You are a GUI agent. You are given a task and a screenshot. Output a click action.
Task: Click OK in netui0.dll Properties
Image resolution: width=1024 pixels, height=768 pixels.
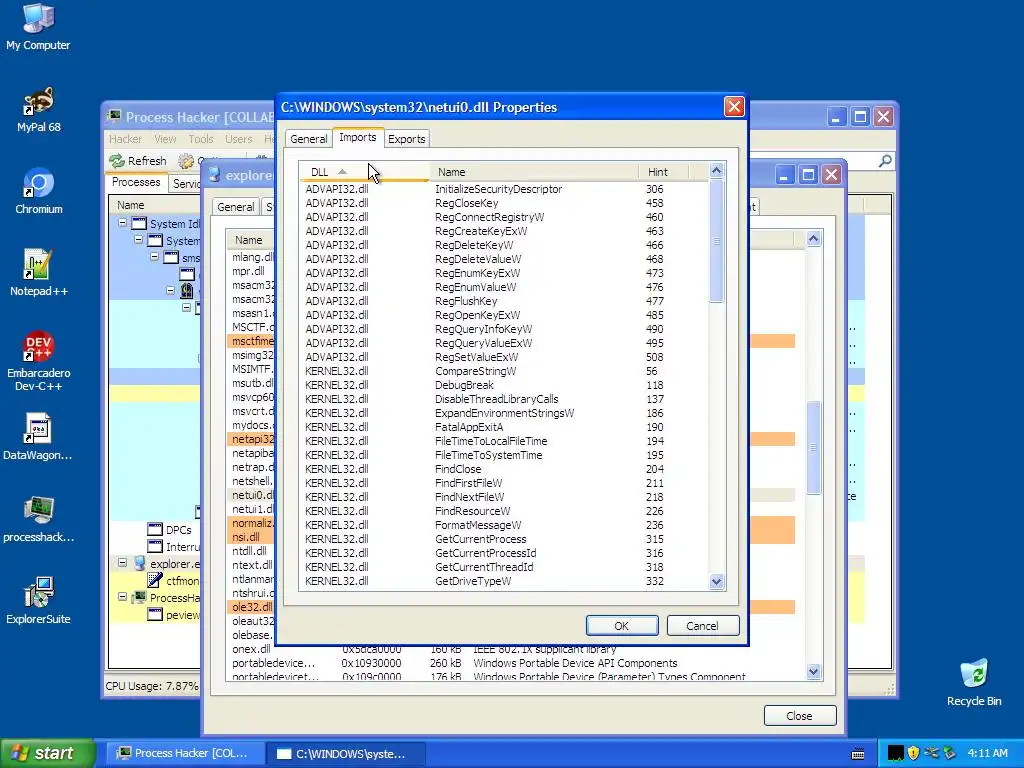pos(622,626)
